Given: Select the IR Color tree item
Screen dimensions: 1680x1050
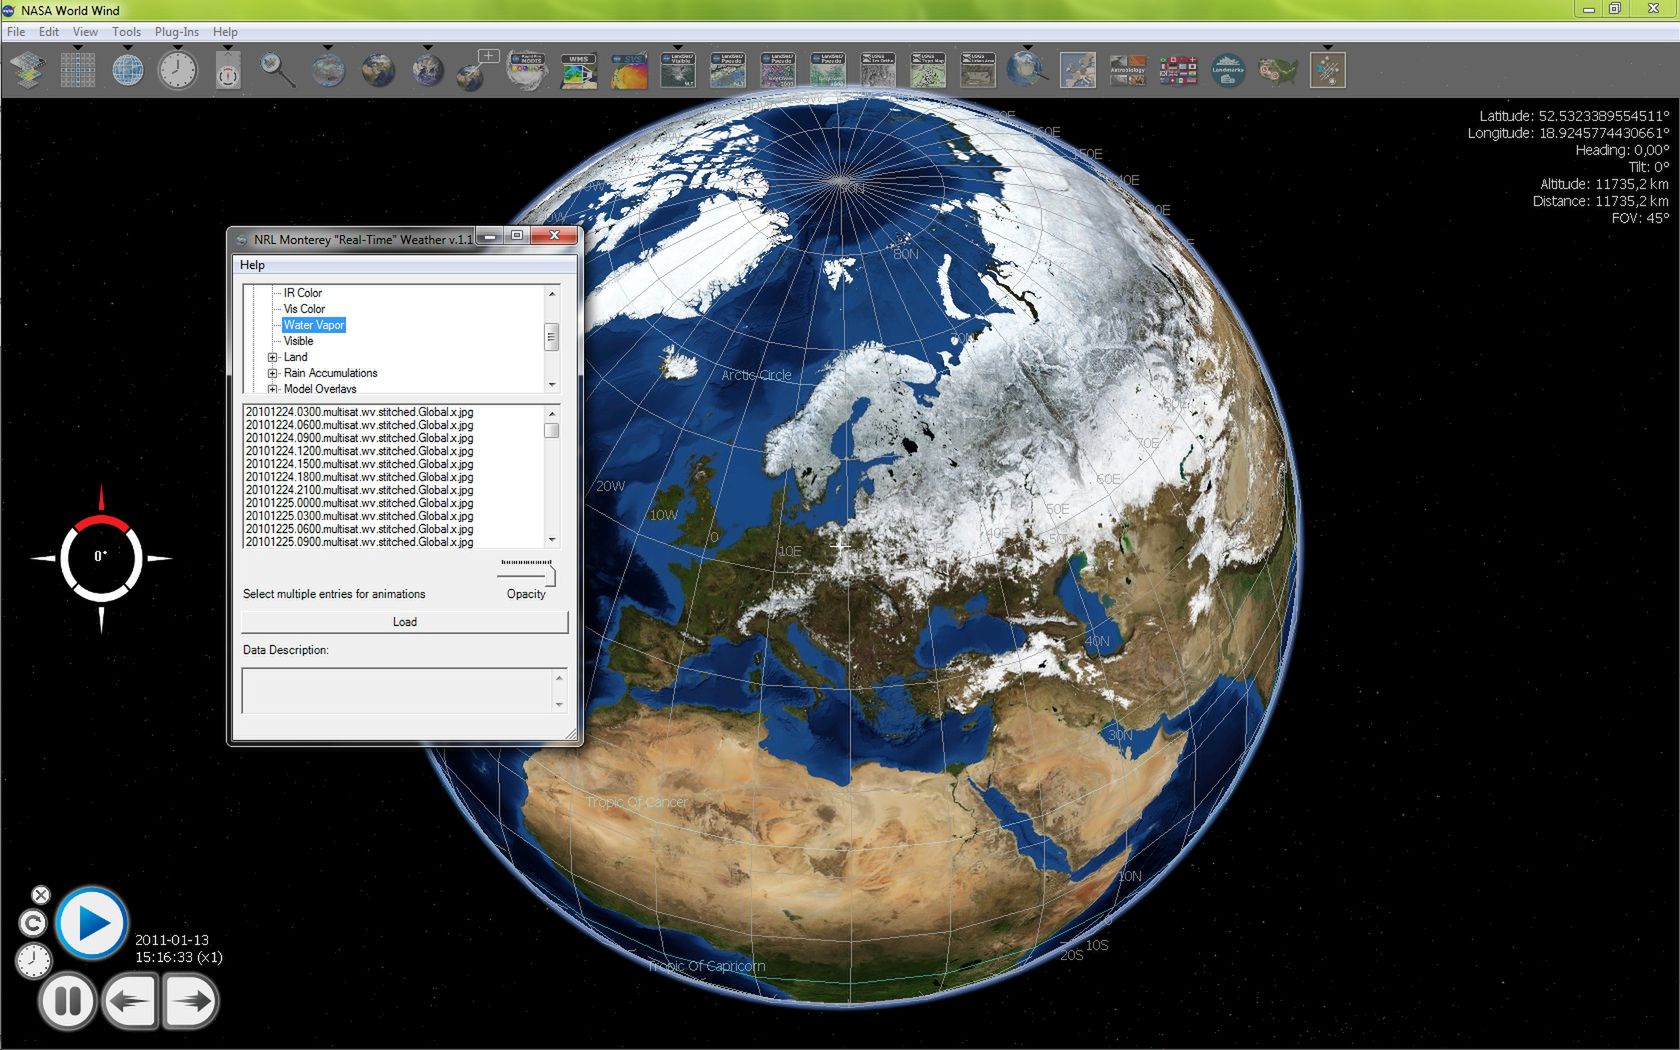Looking at the screenshot, I should tap(302, 293).
